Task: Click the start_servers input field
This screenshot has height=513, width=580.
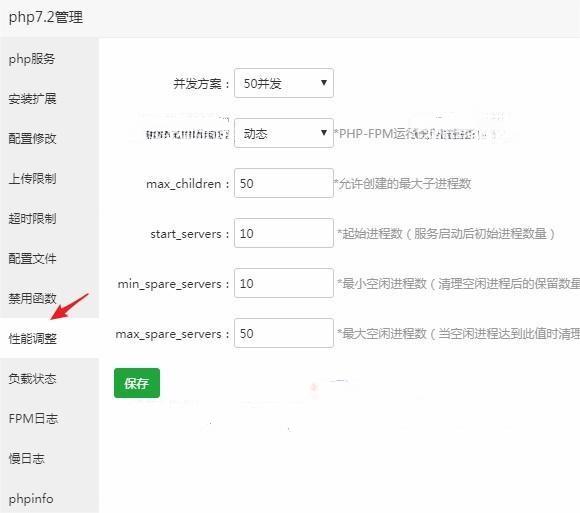Action: [284, 233]
